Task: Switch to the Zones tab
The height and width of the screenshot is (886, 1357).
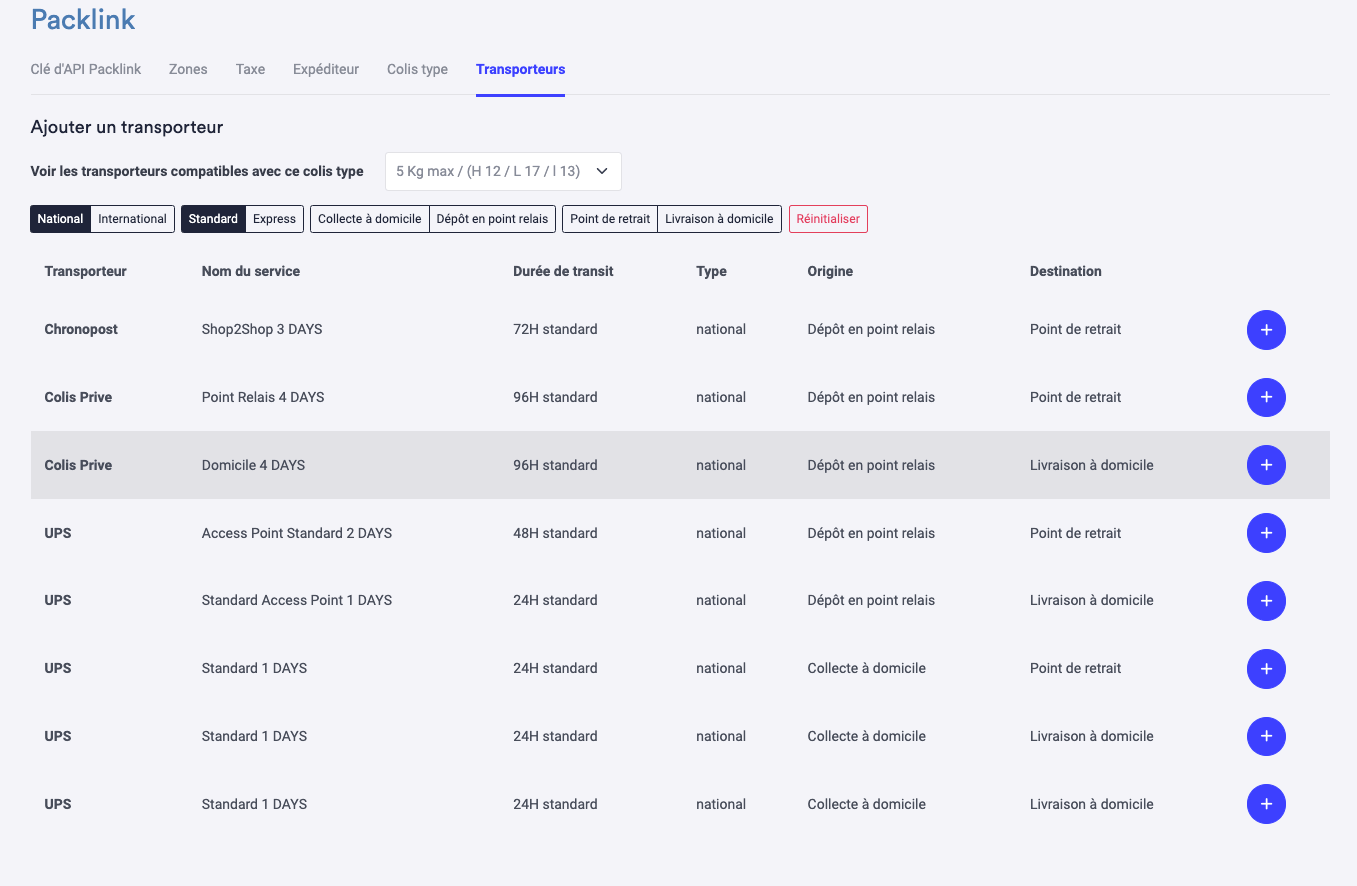Action: point(188,69)
